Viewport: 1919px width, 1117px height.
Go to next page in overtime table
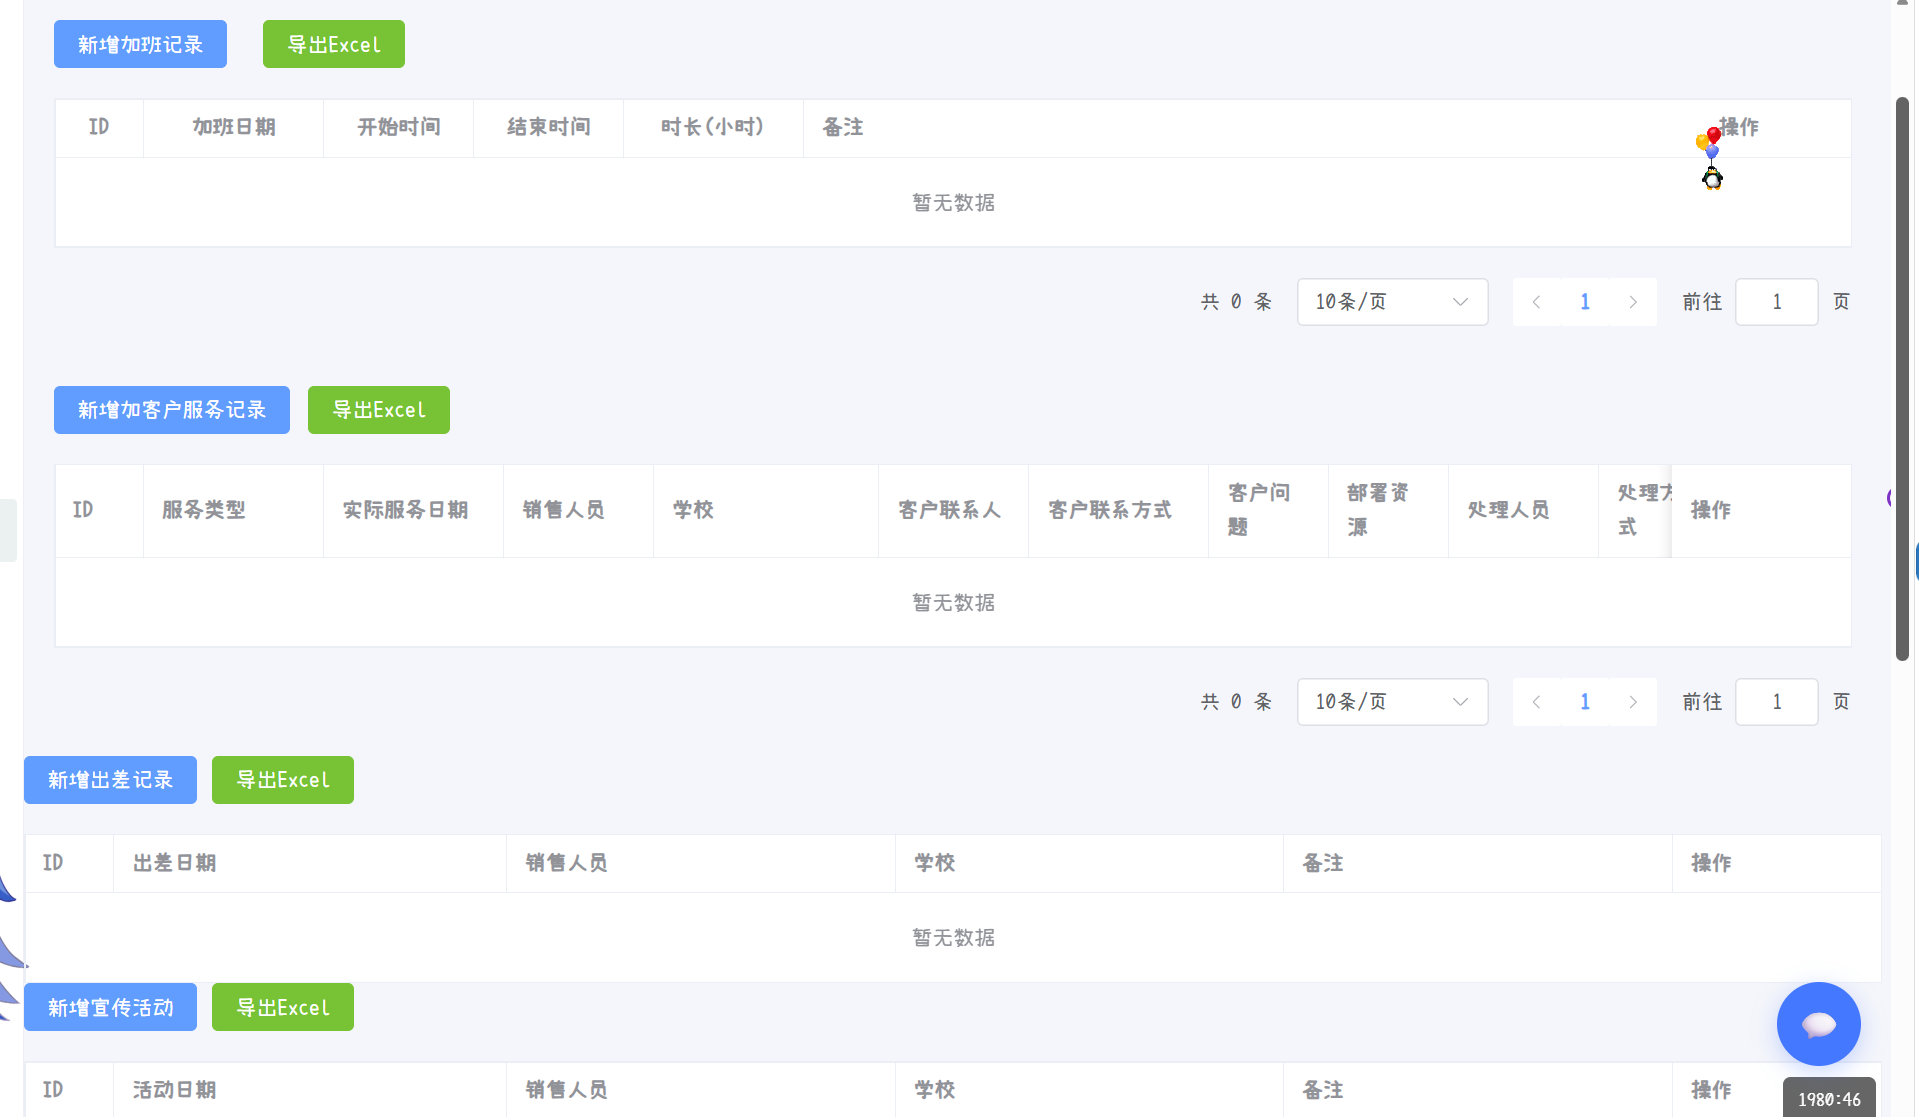click(1633, 302)
